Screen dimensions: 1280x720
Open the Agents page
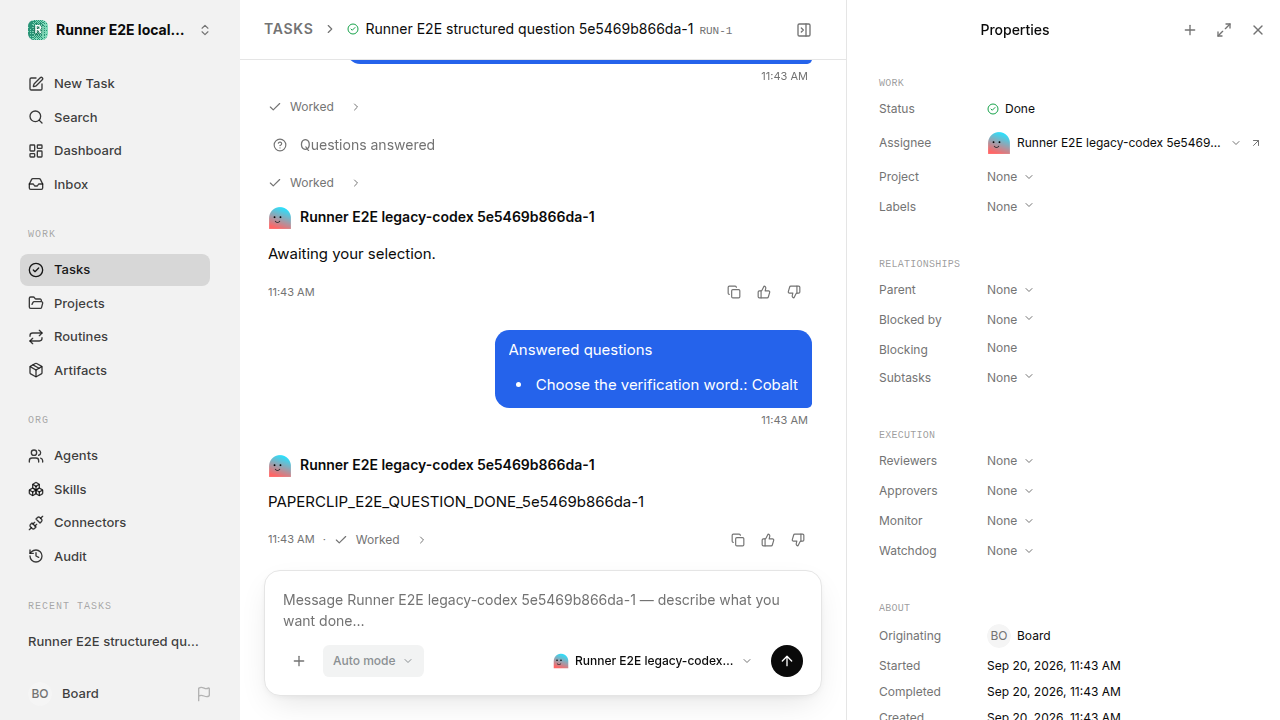115,455
